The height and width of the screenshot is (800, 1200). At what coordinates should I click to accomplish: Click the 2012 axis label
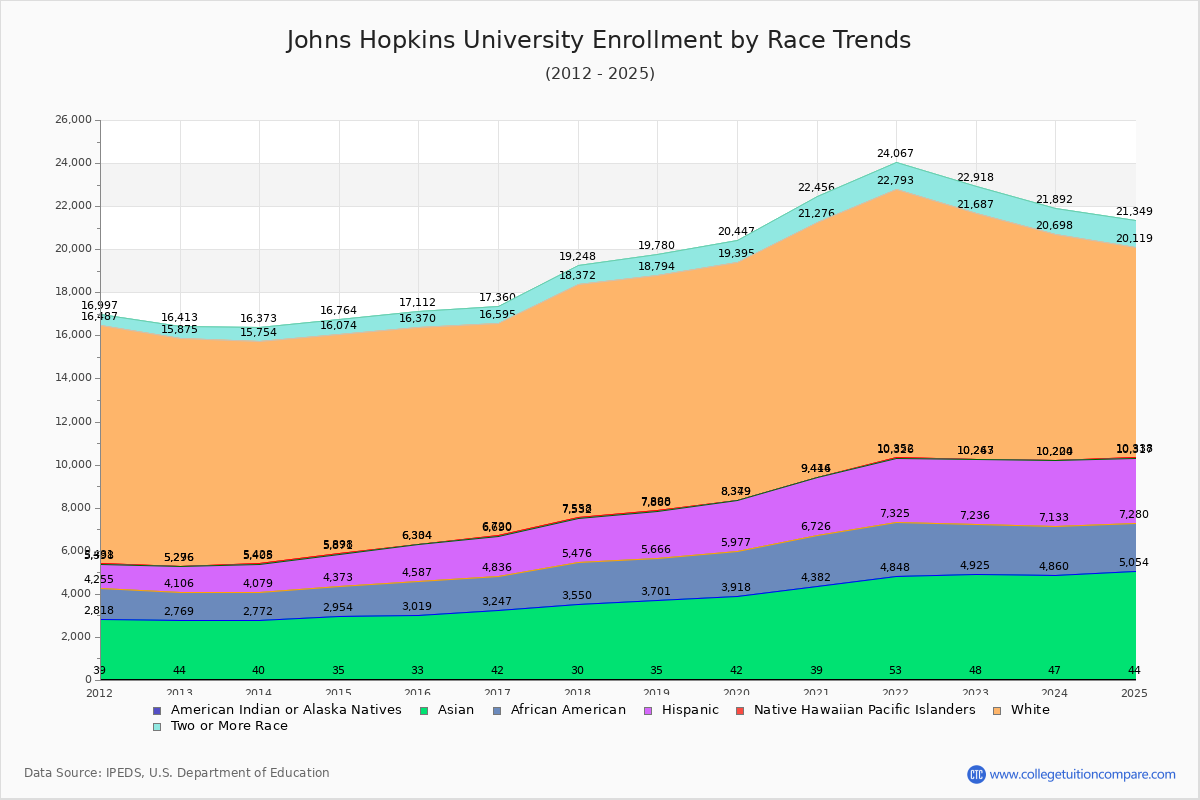point(98,691)
